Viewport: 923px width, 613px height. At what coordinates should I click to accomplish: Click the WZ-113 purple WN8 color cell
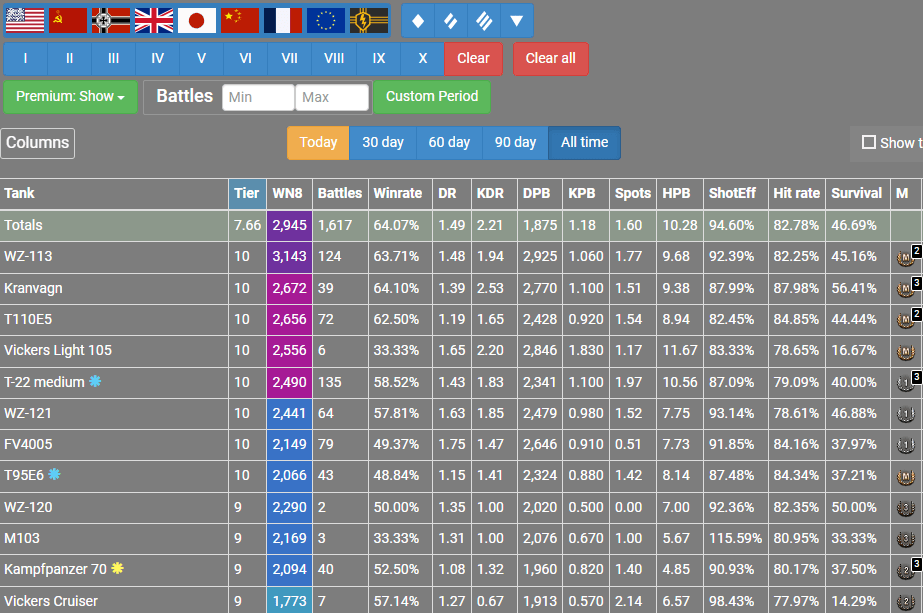(288, 257)
